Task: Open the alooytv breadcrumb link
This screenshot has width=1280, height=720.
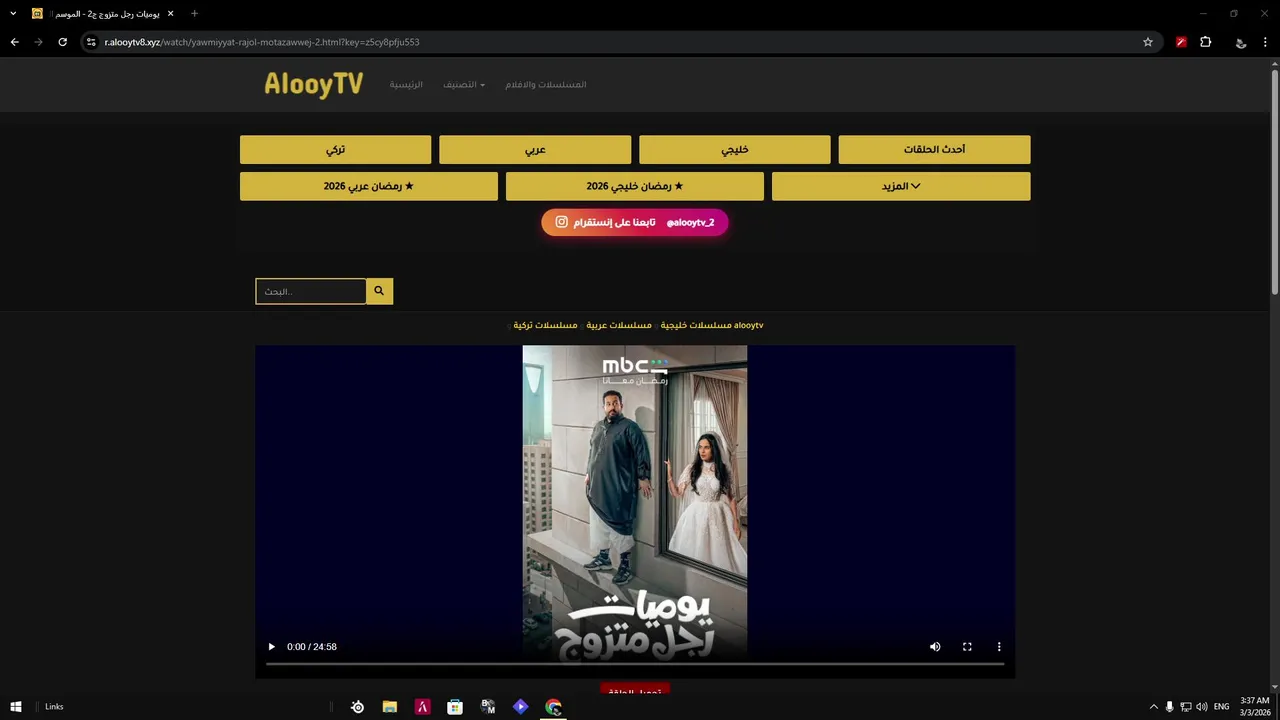Action: [749, 325]
